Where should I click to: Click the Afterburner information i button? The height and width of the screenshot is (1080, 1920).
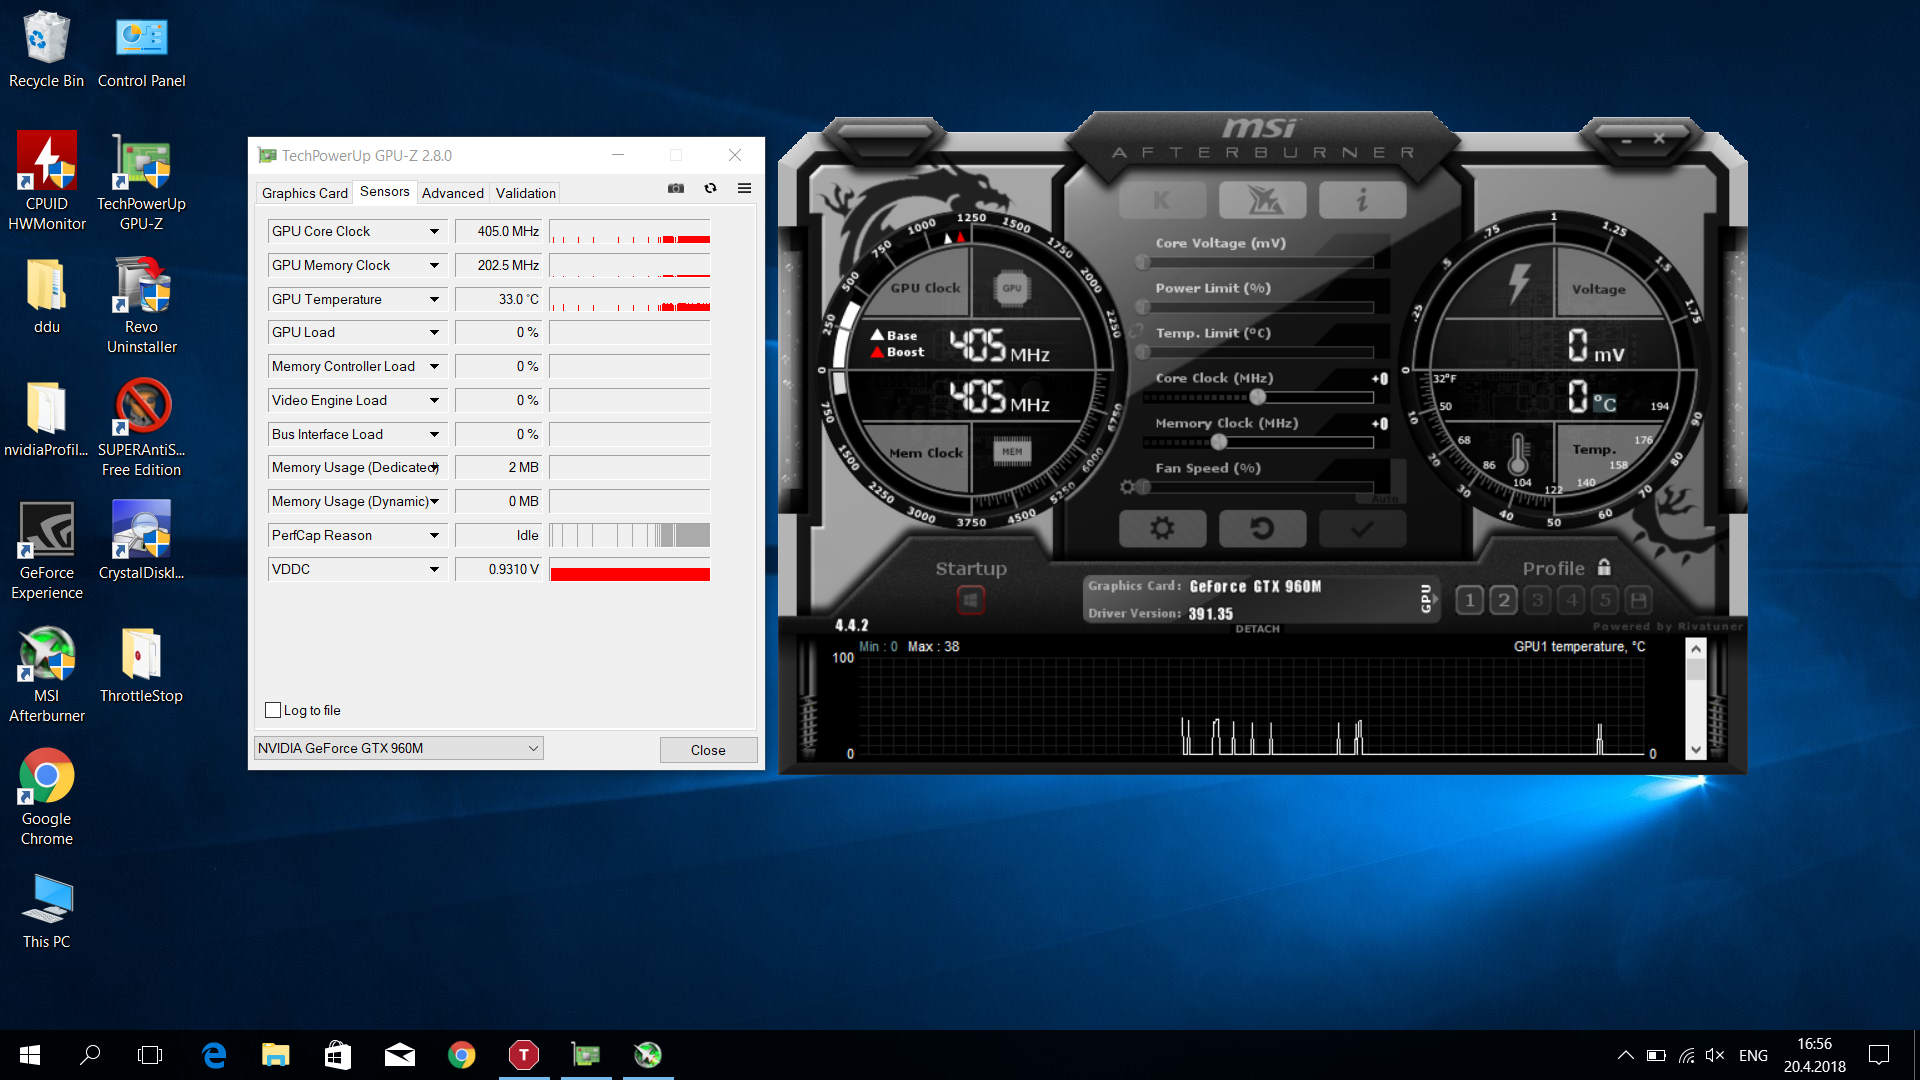1362,200
